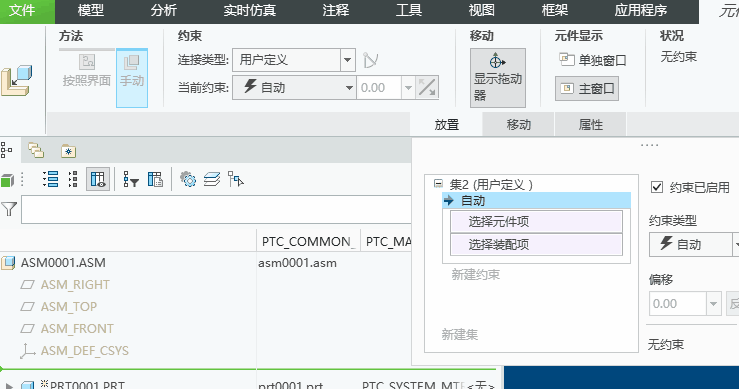Collapse the 集2 (用户定义) constraint set
Viewport: 739px width, 389px height.
(x=438, y=184)
